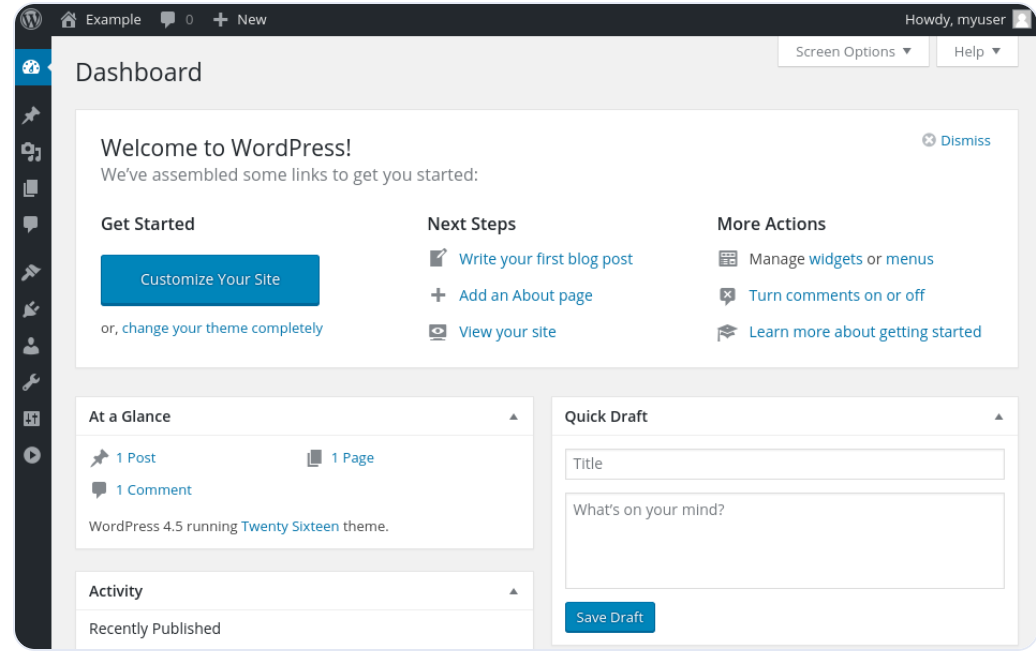Open the Twenty Sixteen theme link
Screen dimensions: 1036x660
tap(290, 527)
